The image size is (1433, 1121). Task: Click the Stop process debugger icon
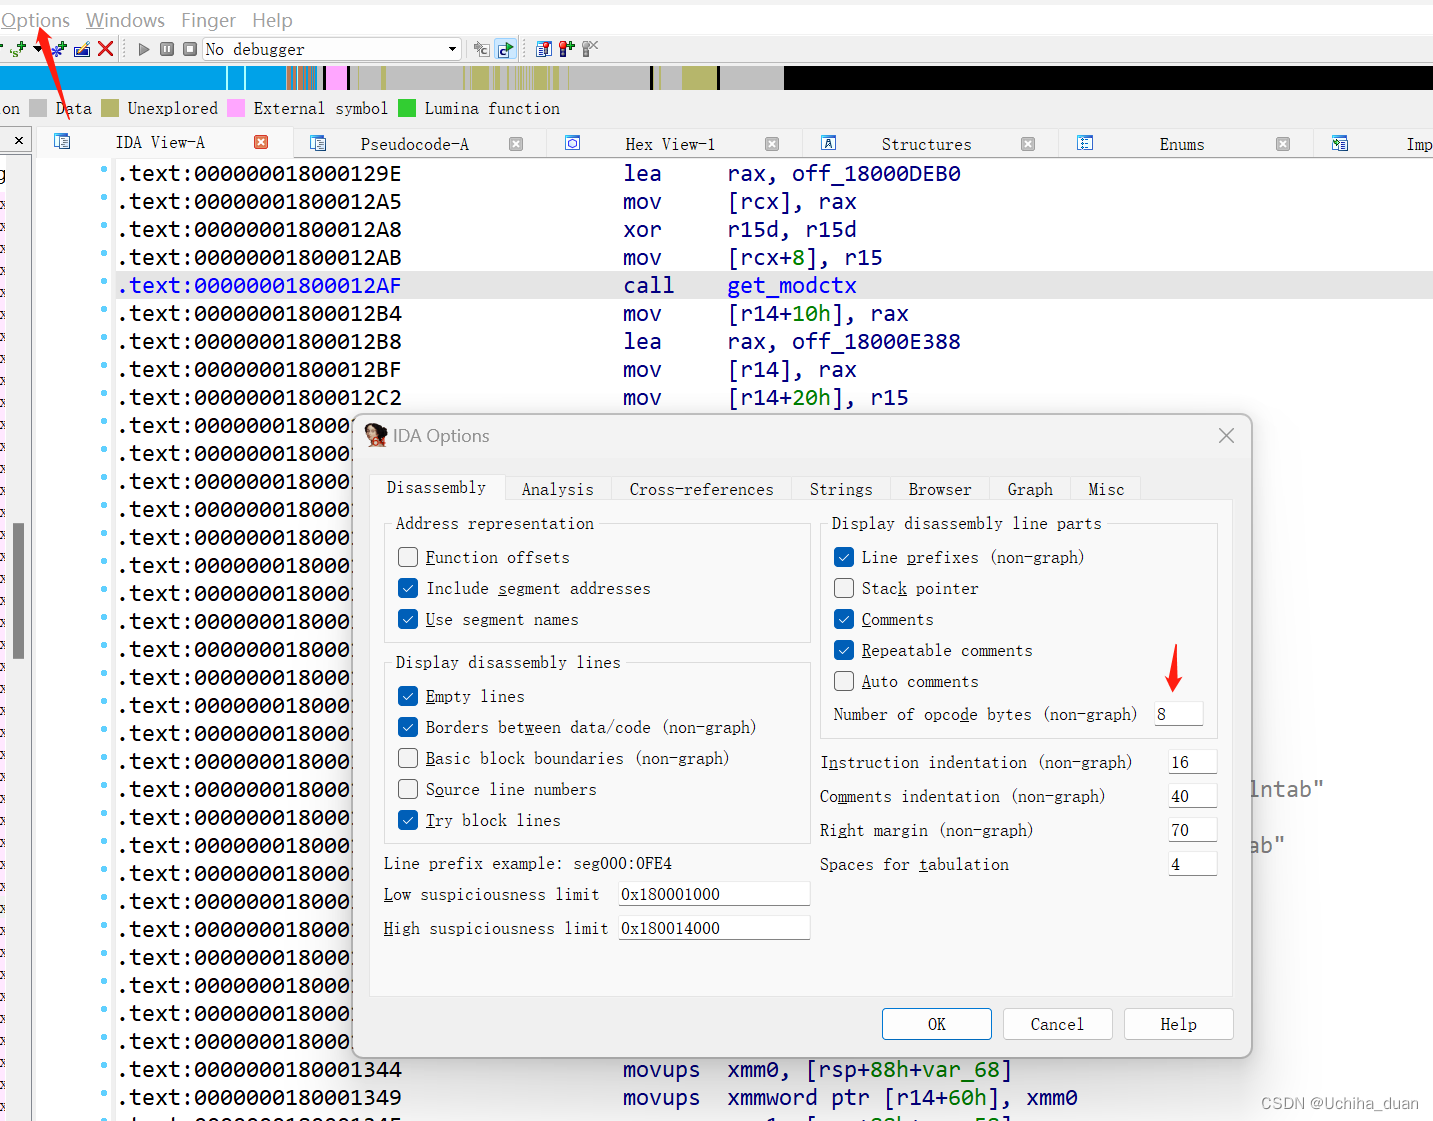pyautogui.click(x=189, y=48)
